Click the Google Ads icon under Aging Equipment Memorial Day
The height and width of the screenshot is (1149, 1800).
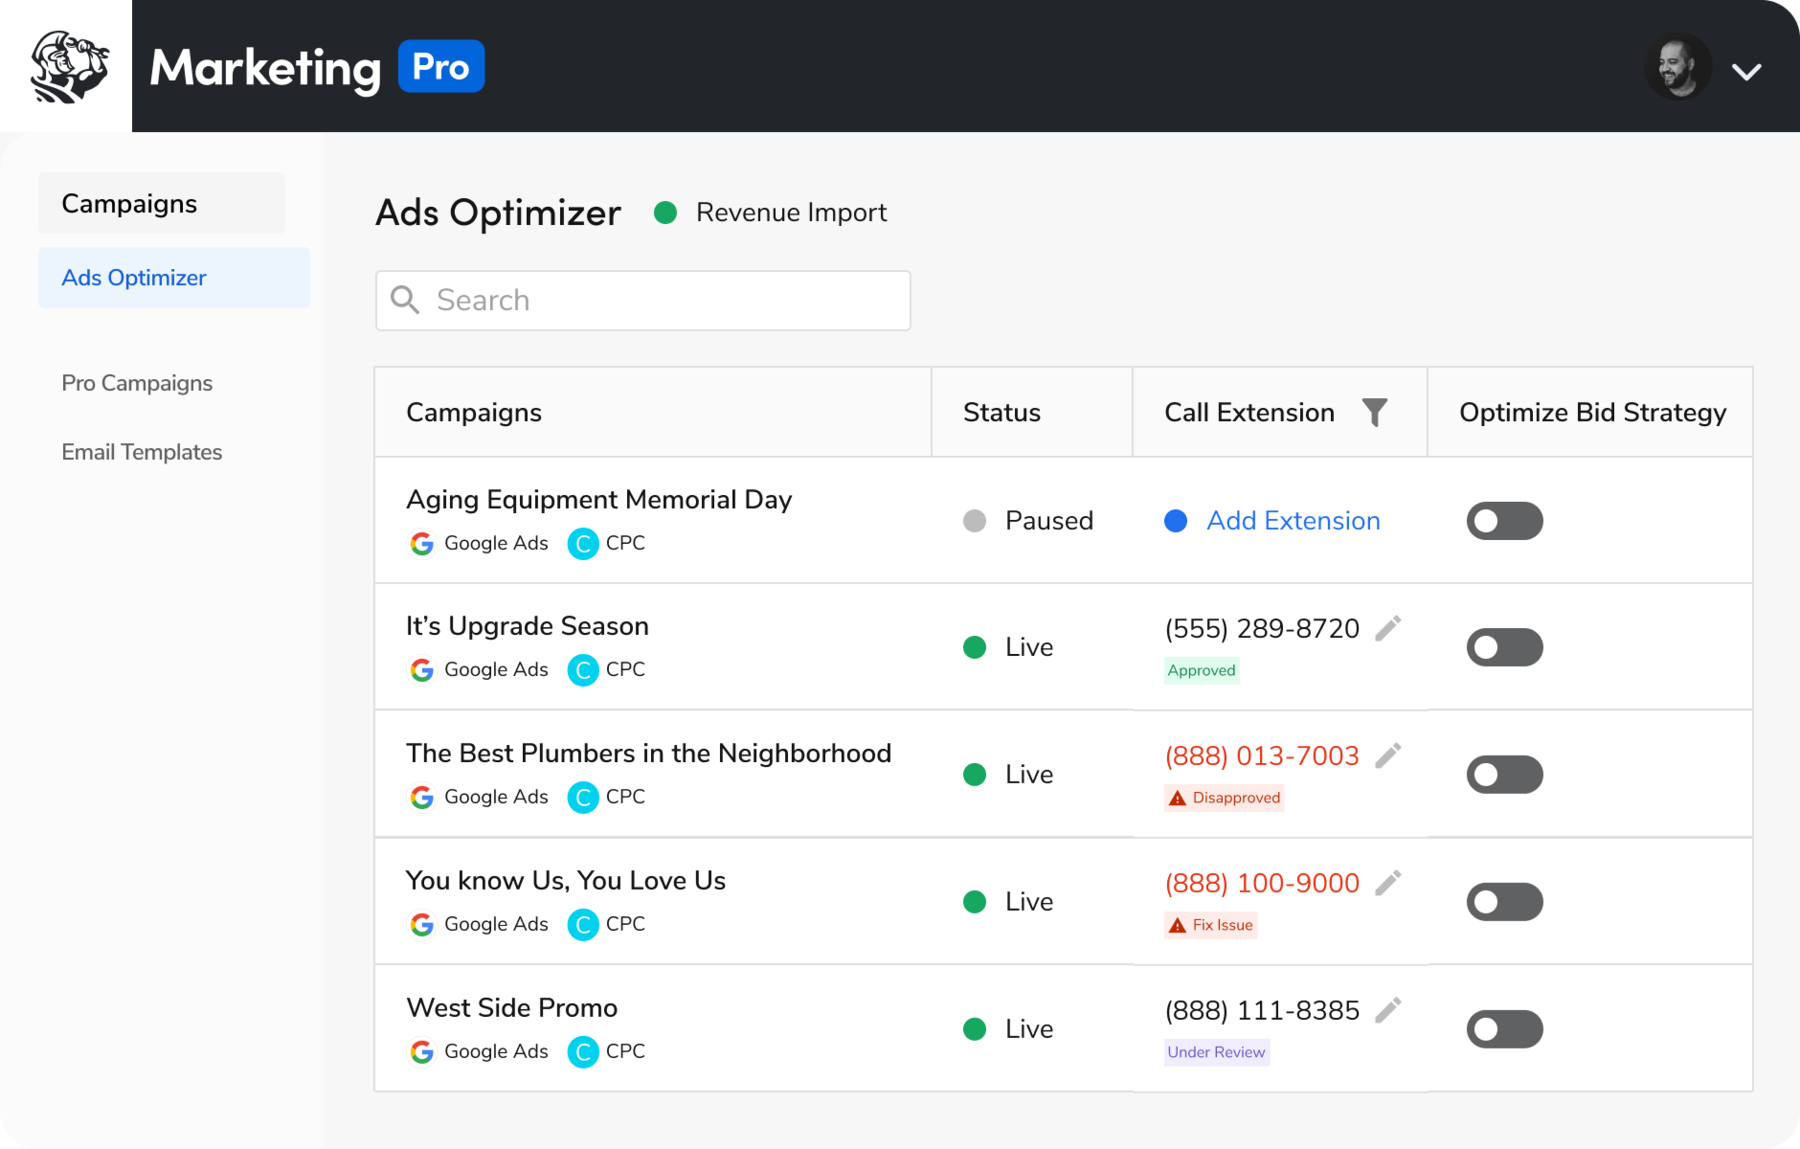(x=421, y=543)
